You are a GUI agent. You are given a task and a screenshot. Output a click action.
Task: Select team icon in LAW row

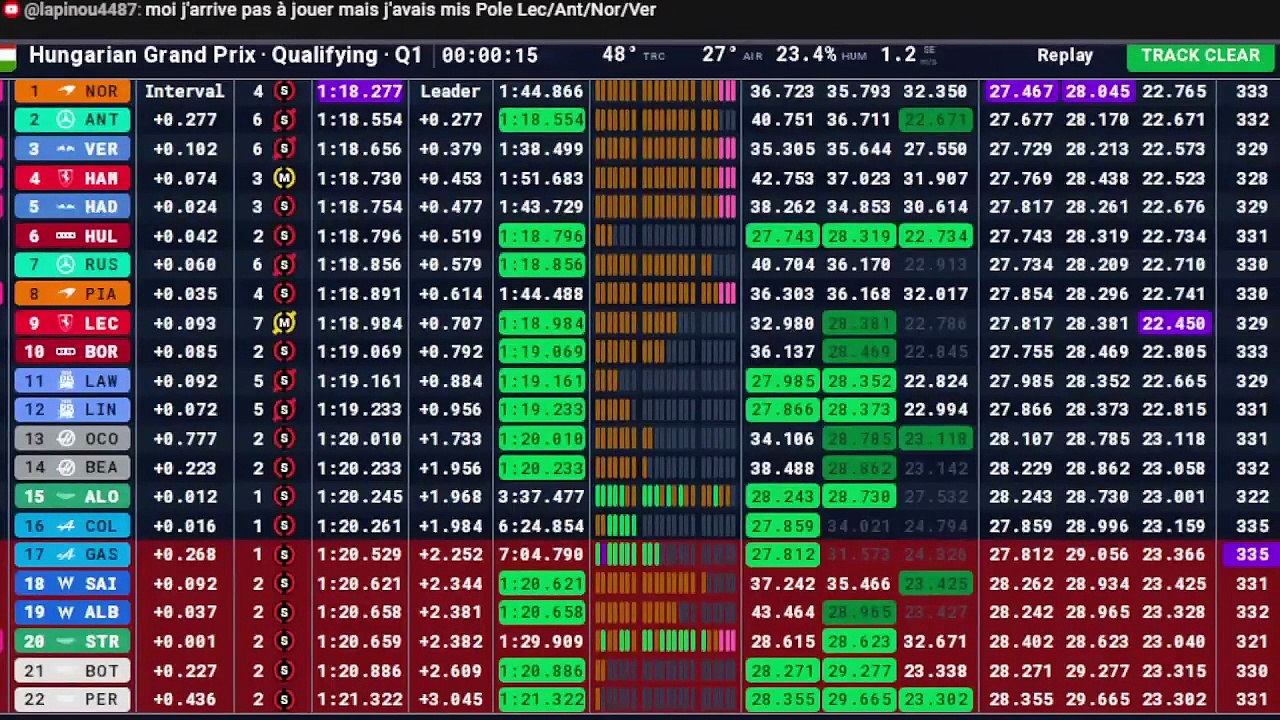pos(66,381)
